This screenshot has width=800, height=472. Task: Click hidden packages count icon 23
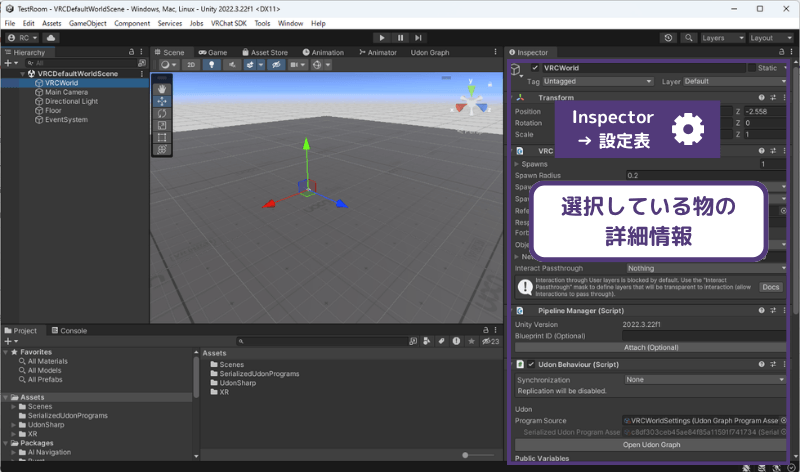491,341
